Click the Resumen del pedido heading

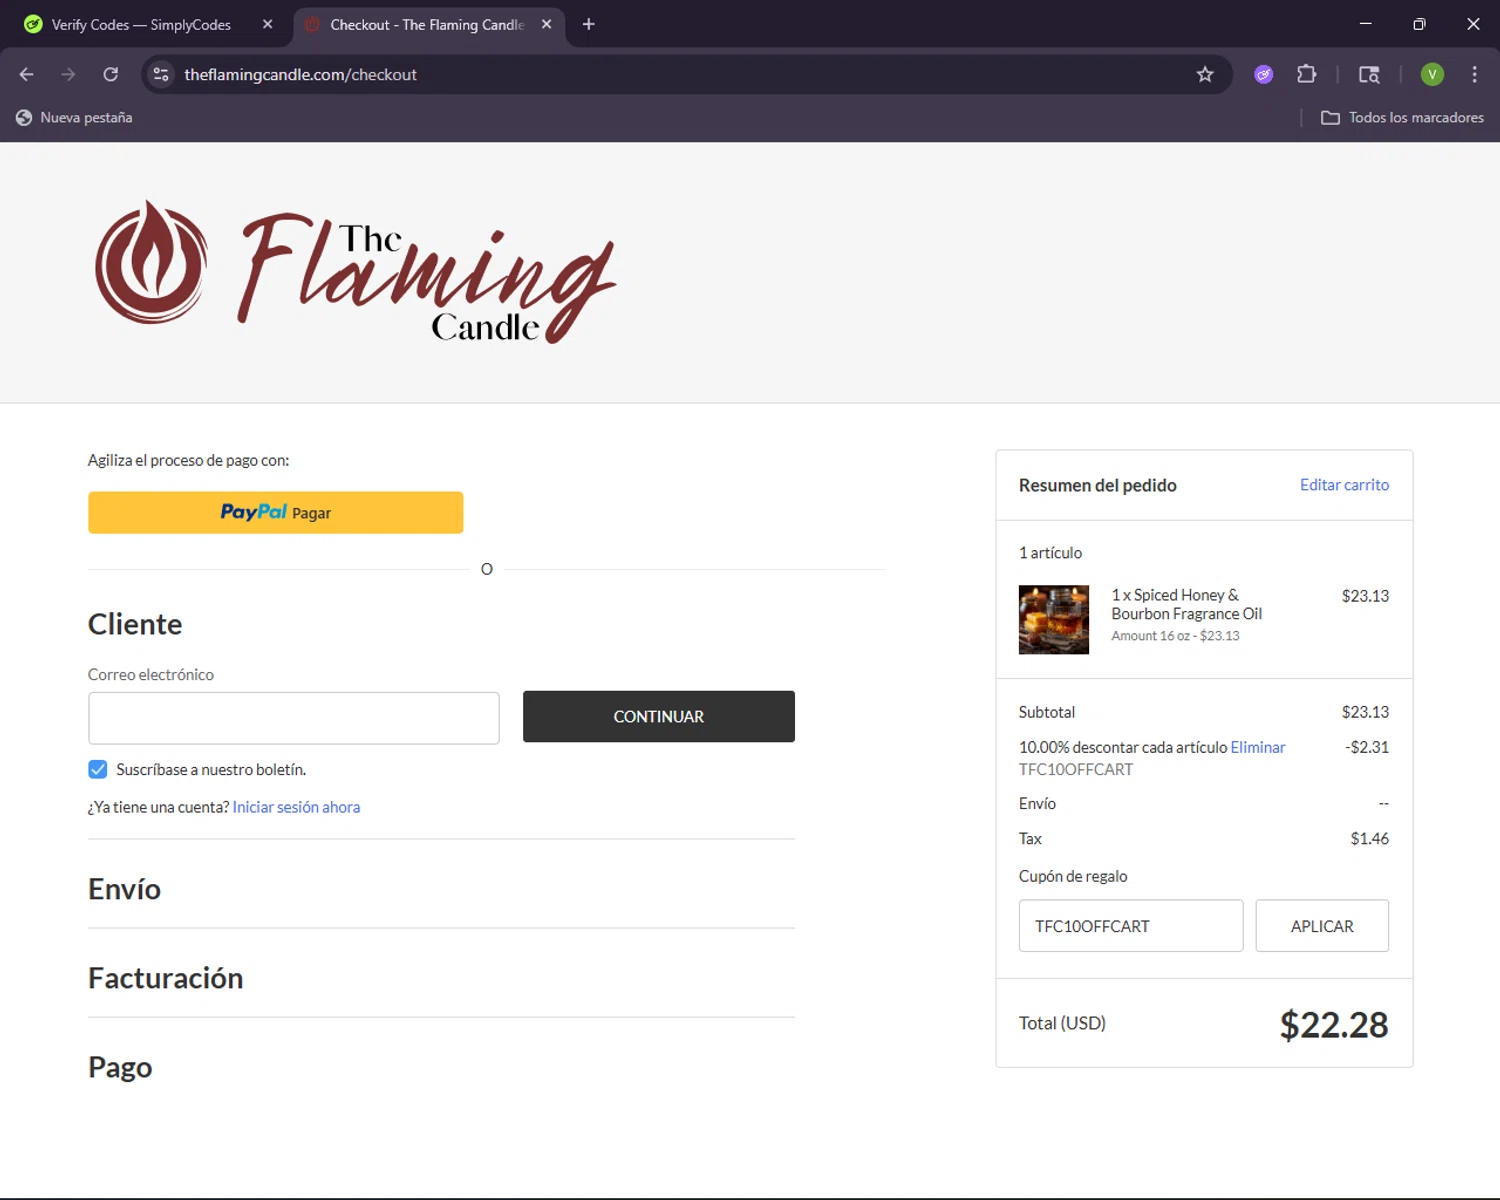point(1097,485)
